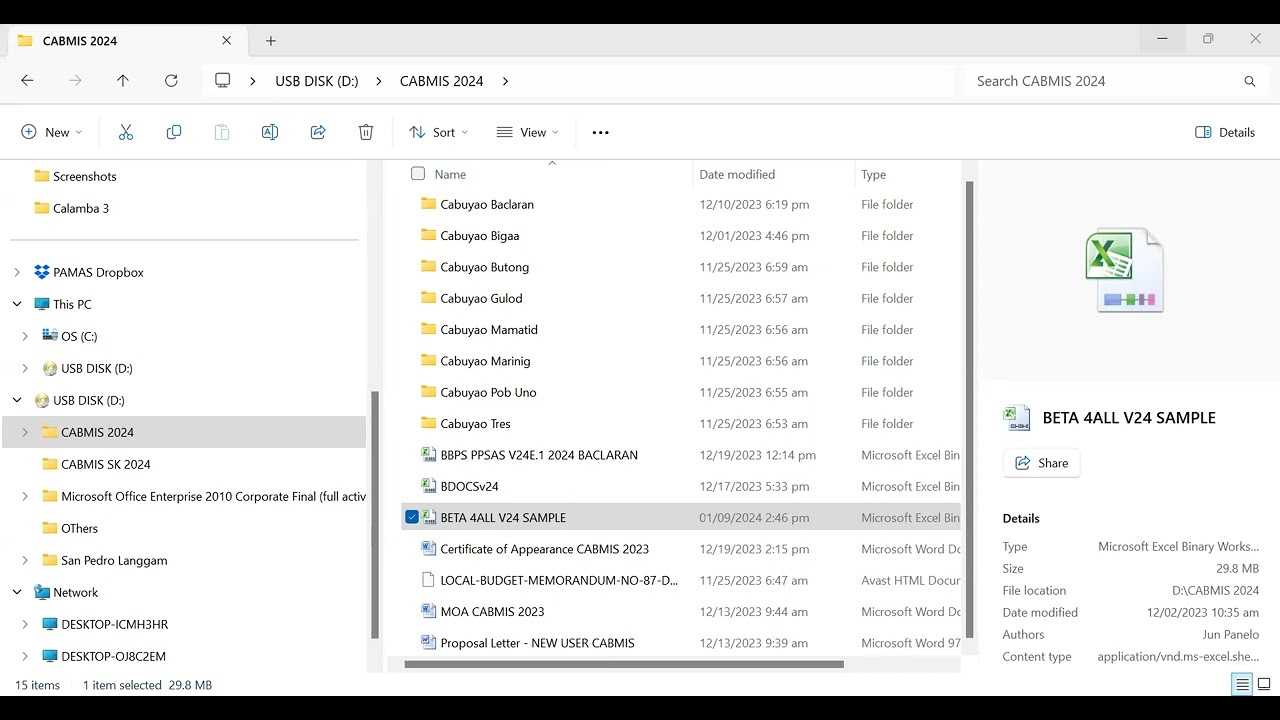Go back with the left arrow
This screenshot has height=720, width=1280.
coord(27,81)
